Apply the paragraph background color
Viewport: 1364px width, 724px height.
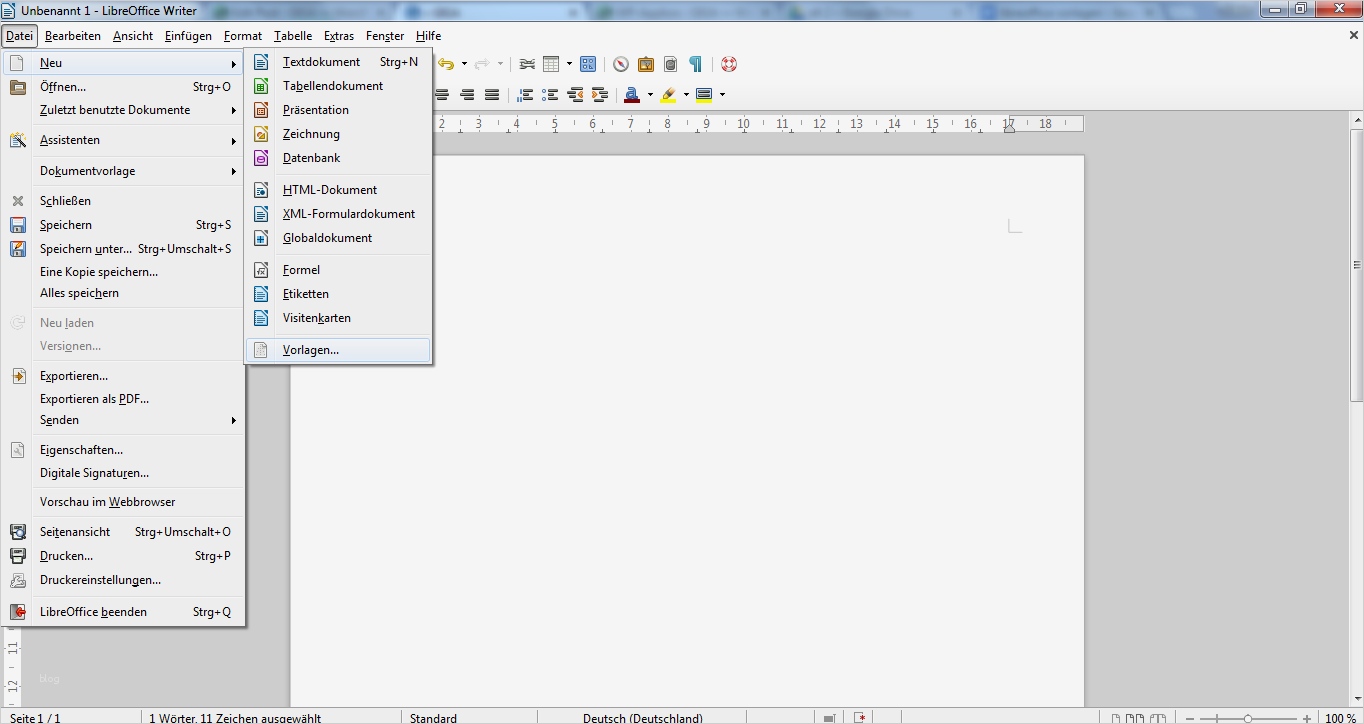pyautogui.click(x=704, y=95)
